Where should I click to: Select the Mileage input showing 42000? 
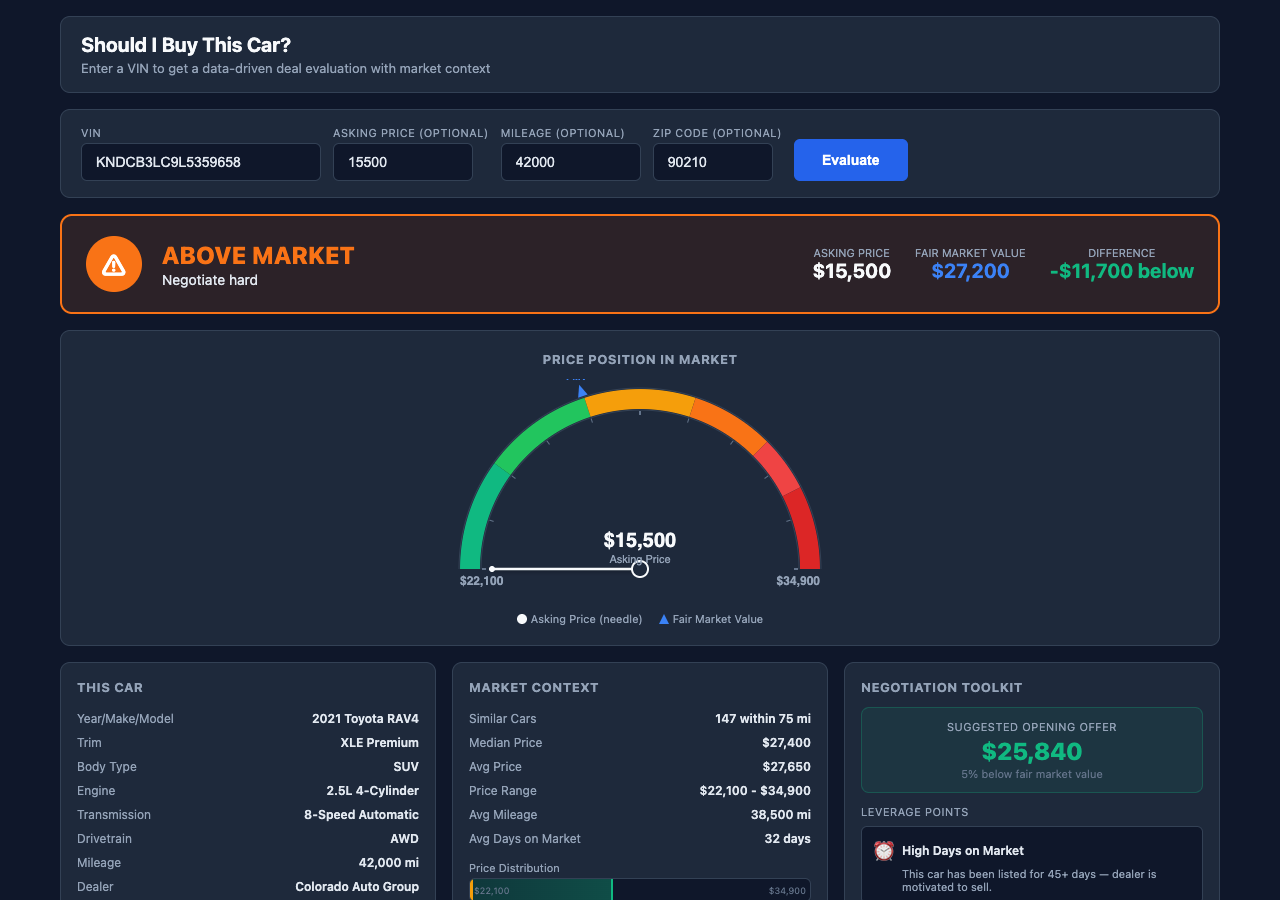(x=570, y=161)
